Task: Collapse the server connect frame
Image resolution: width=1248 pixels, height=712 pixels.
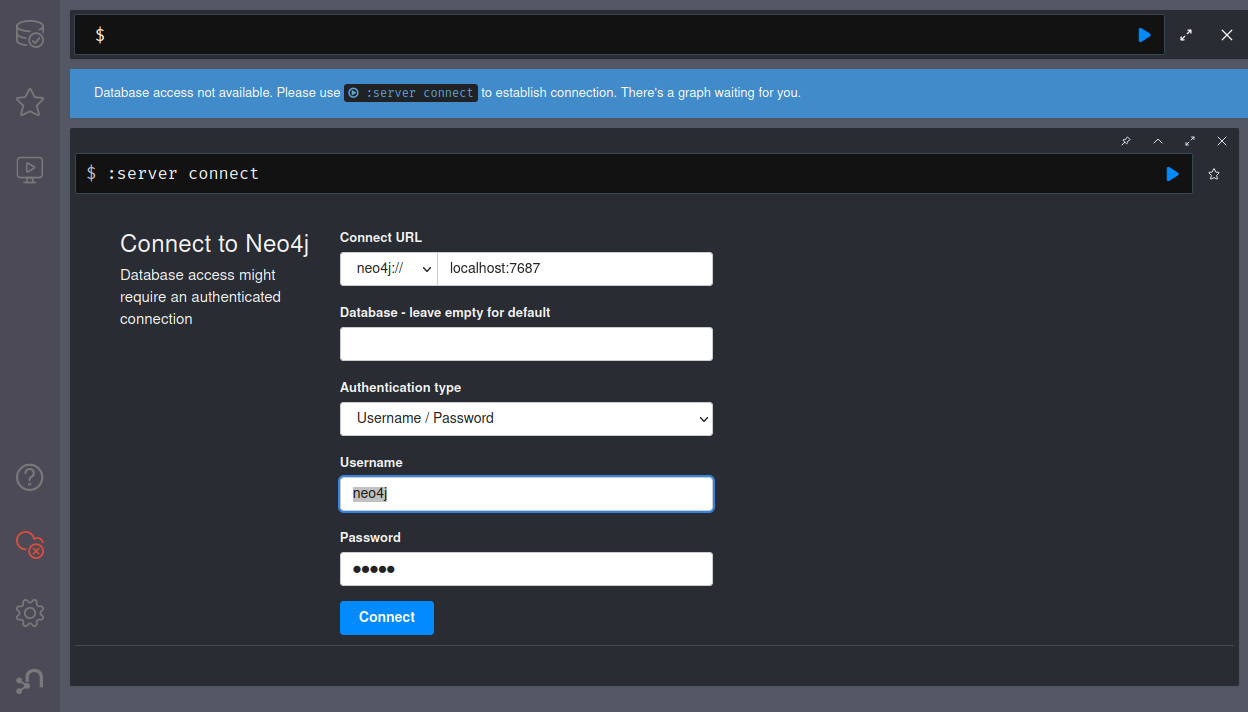Action: [x=1158, y=141]
